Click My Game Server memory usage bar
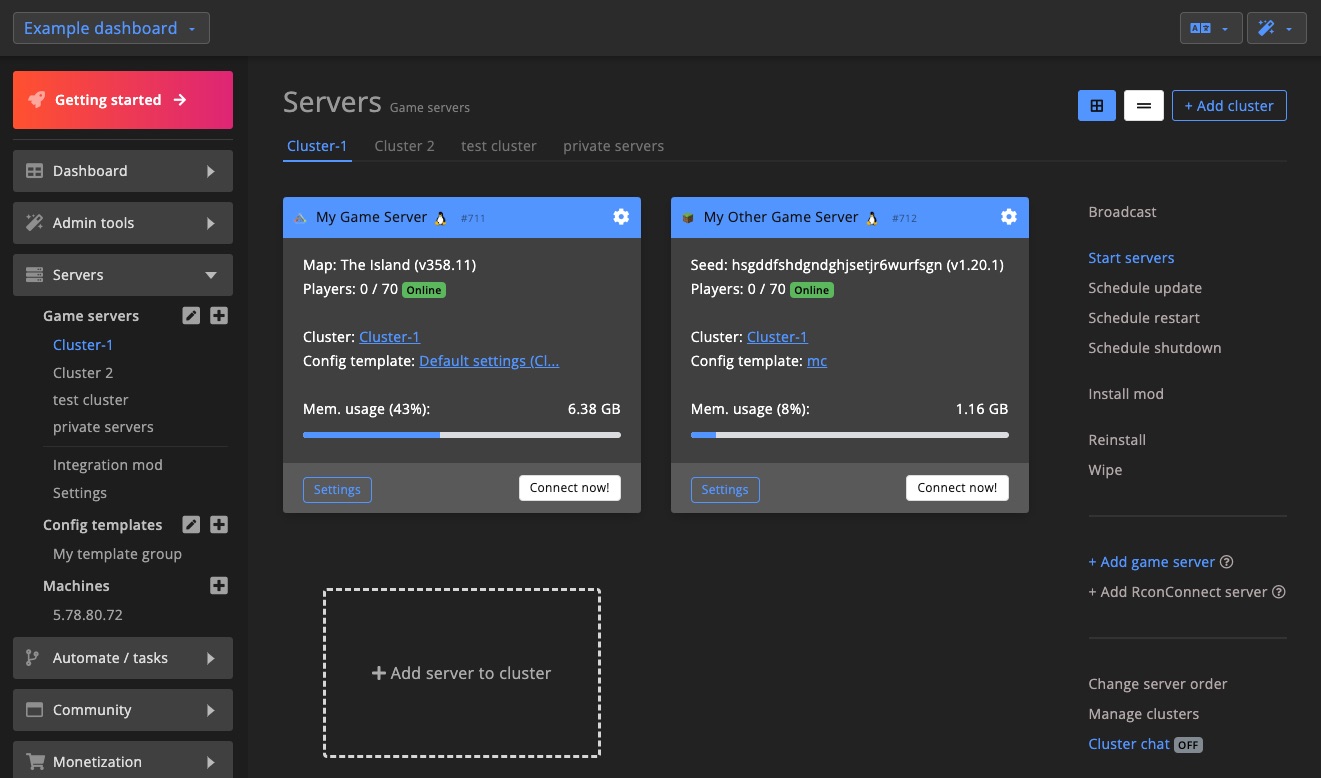Viewport: 1321px width, 778px height. 461,435
